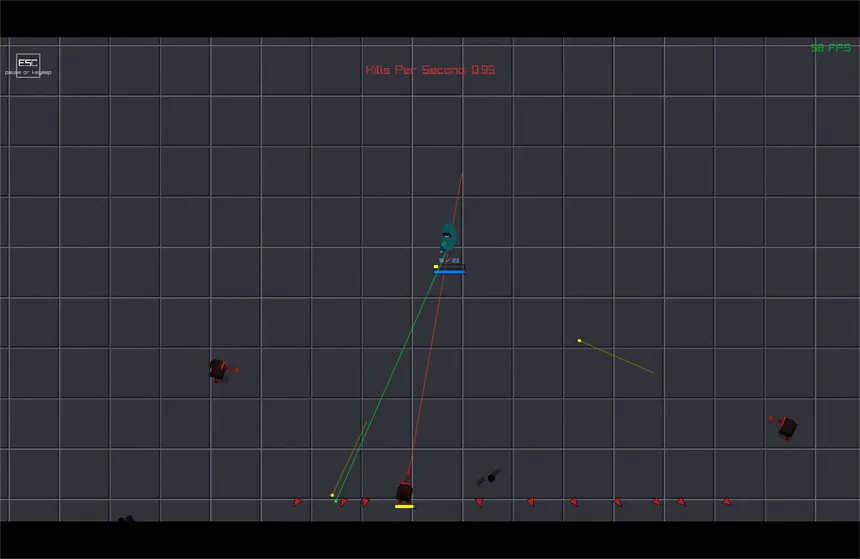Click the ammo count above player bars
The image size is (860, 559).
[x=449, y=260]
